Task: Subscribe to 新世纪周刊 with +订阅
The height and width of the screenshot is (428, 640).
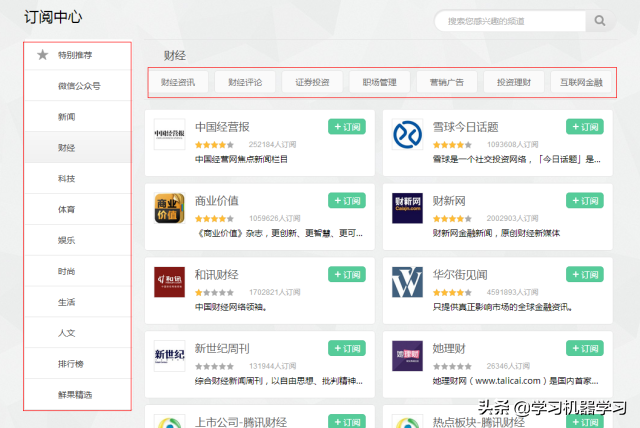Action: 347,348
